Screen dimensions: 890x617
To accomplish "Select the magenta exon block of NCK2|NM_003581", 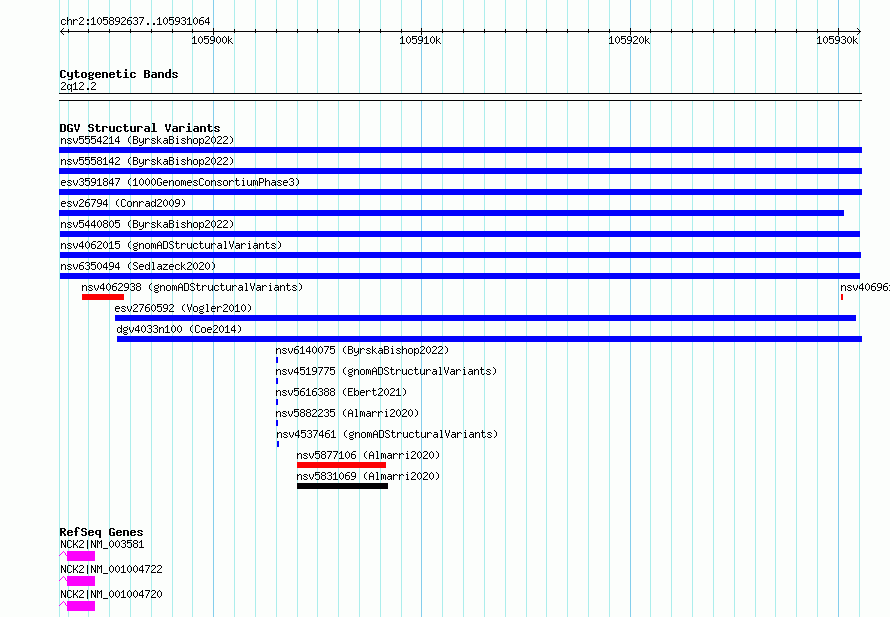I will 81,556.
